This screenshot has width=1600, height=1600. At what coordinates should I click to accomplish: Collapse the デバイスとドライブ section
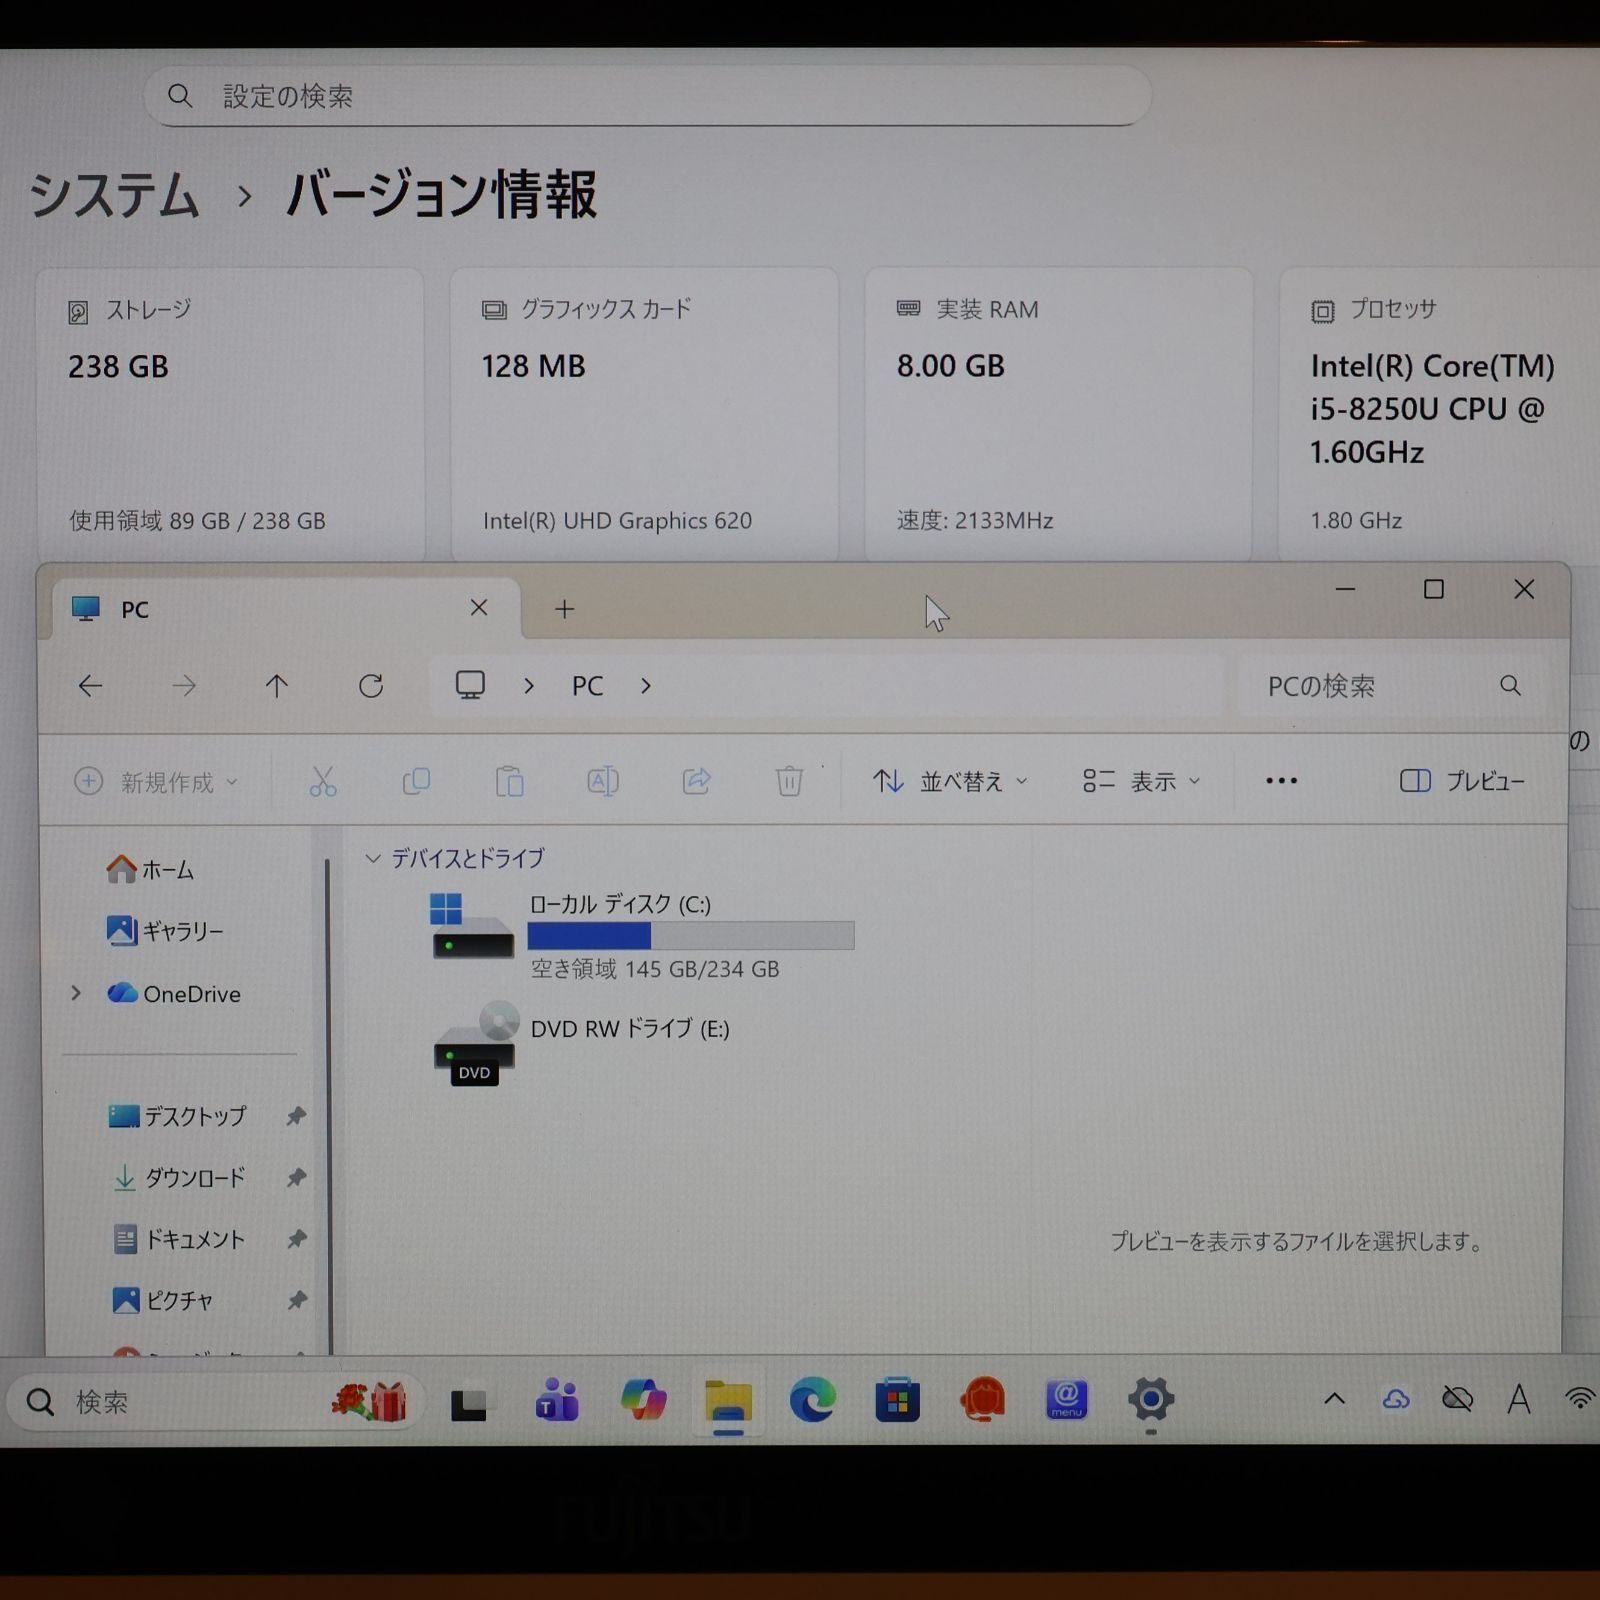click(374, 857)
